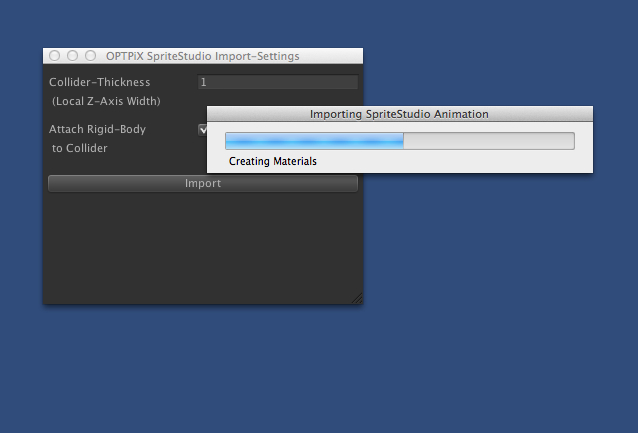The height and width of the screenshot is (433, 638).
Task: Zoom the Import-Settings window
Action: (x=90, y=56)
